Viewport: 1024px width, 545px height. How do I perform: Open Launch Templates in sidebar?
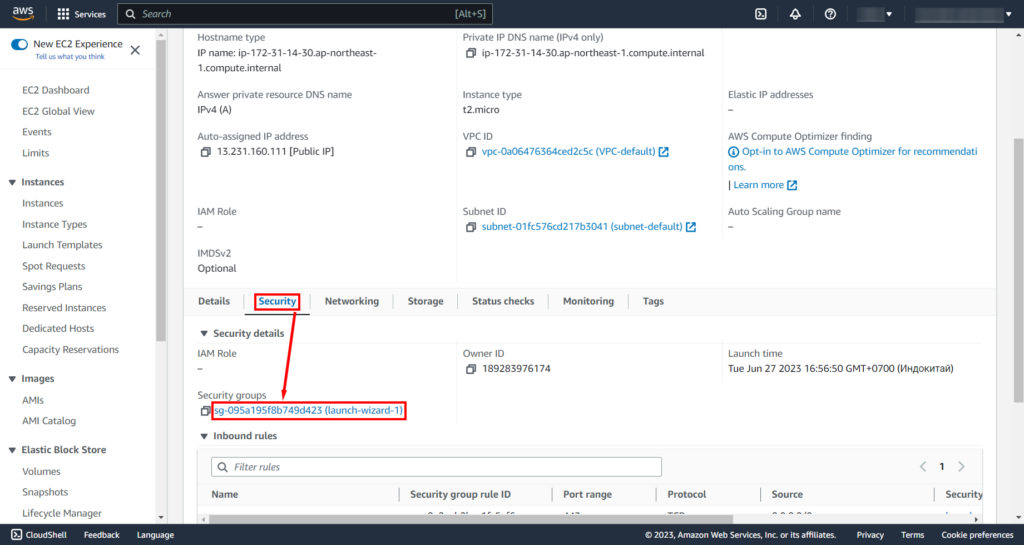coord(62,245)
